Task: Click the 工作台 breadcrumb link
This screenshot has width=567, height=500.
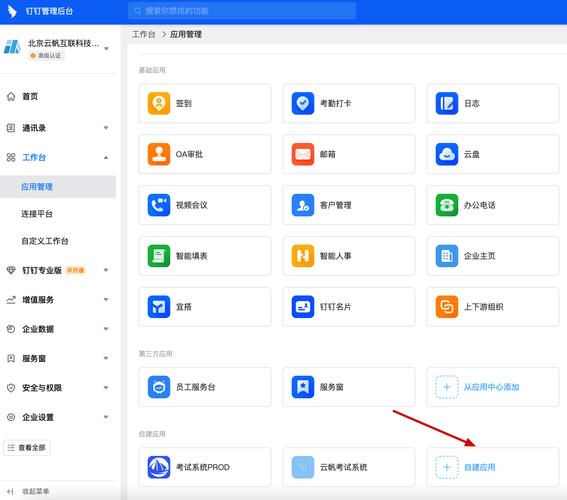Action: point(144,35)
